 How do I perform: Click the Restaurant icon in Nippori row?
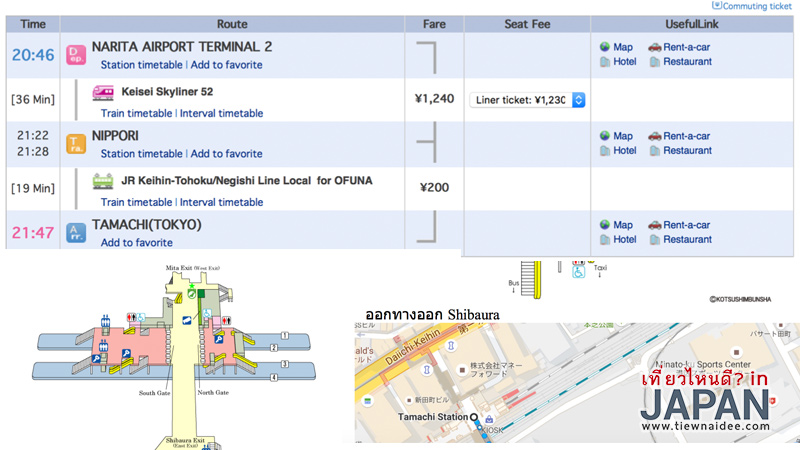point(655,151)
